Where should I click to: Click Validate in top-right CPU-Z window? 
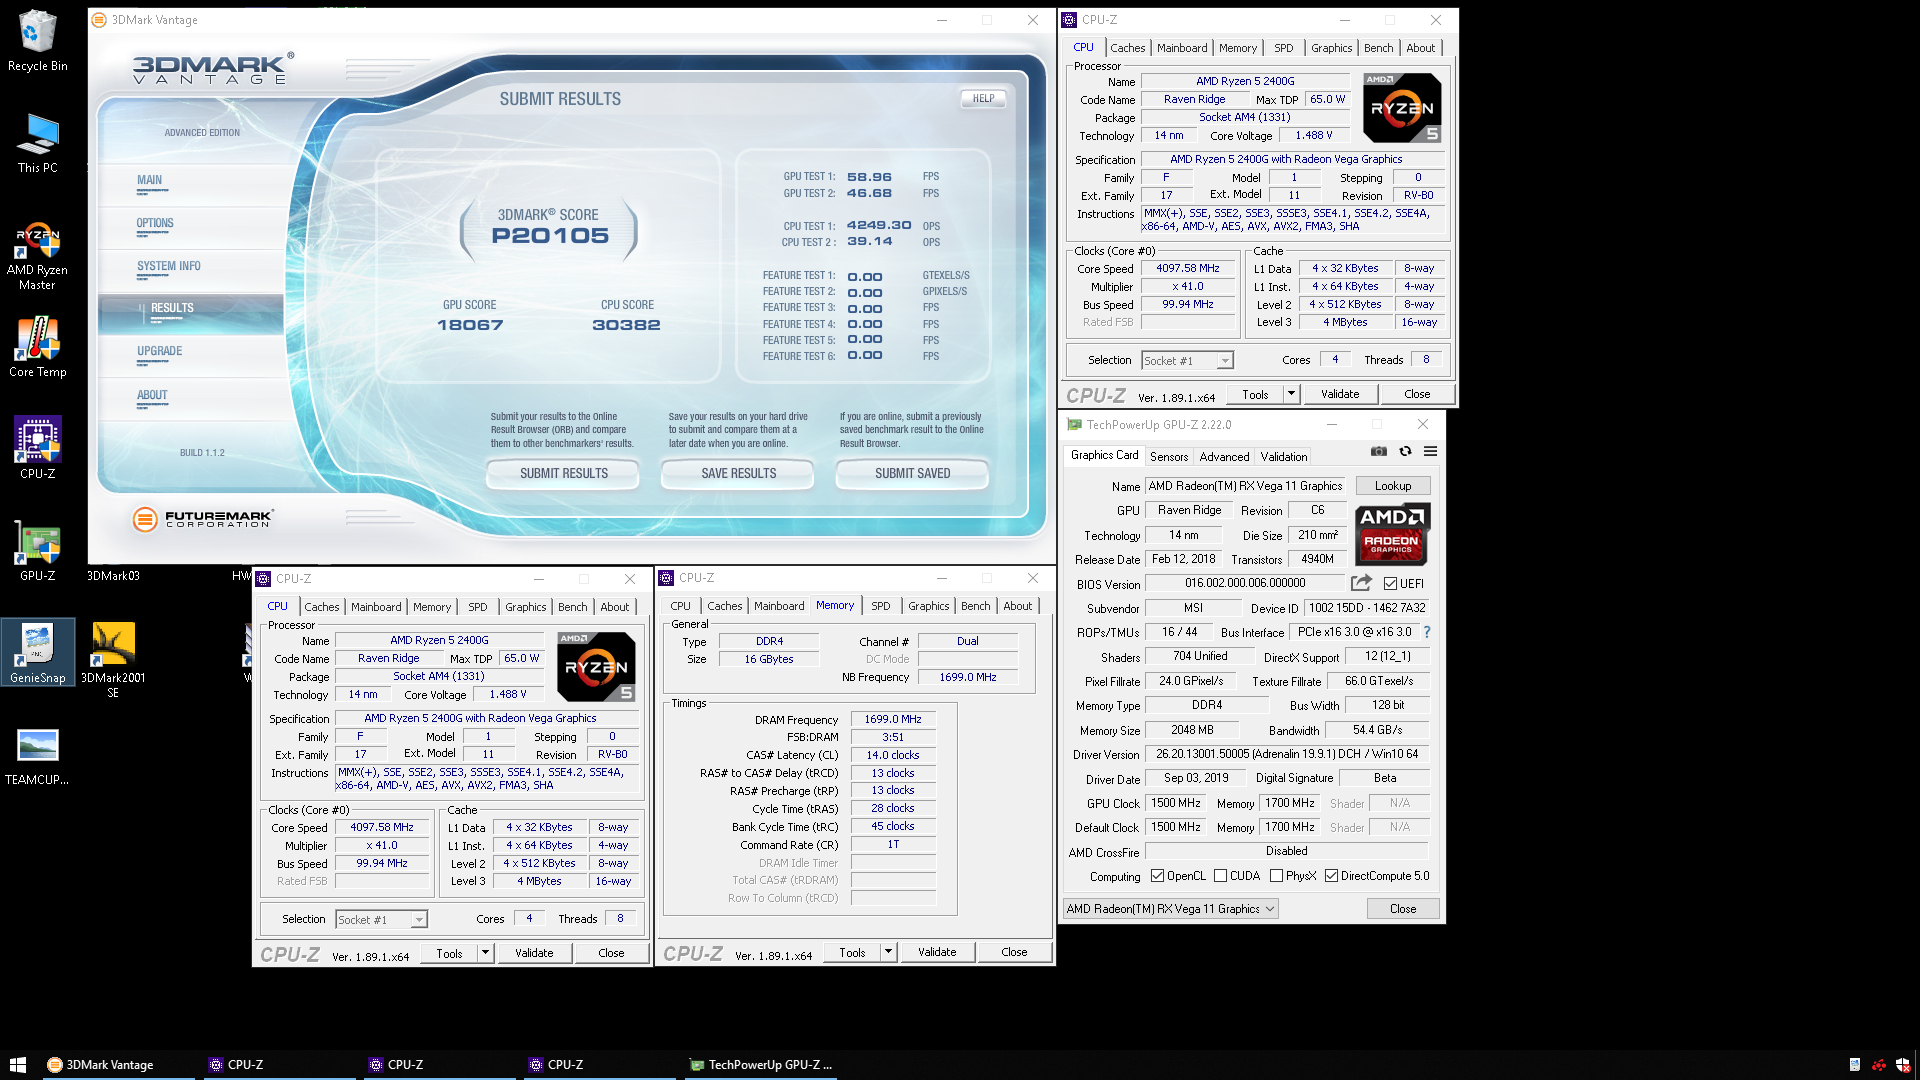[x=1340, y=394]
